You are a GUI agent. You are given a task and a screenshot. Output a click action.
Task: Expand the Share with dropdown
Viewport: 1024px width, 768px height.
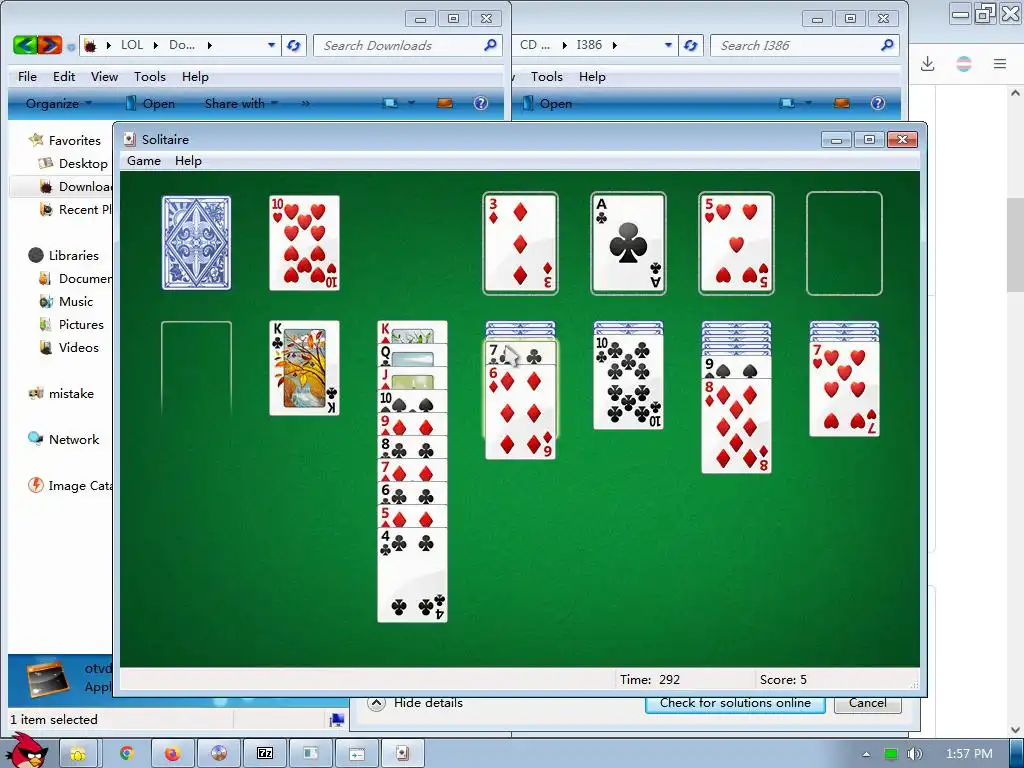[241, 103]
